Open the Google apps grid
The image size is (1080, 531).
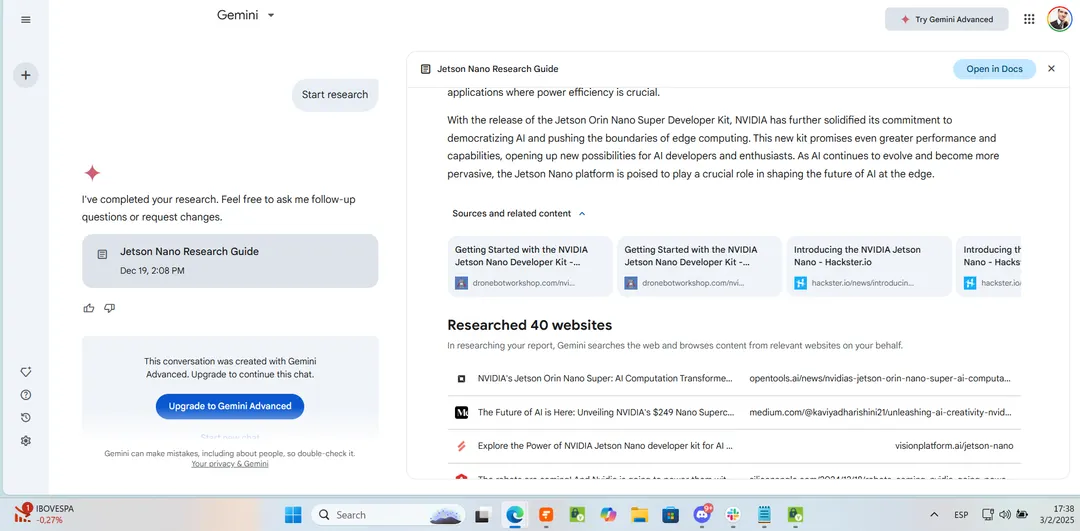click(1029, 19)
